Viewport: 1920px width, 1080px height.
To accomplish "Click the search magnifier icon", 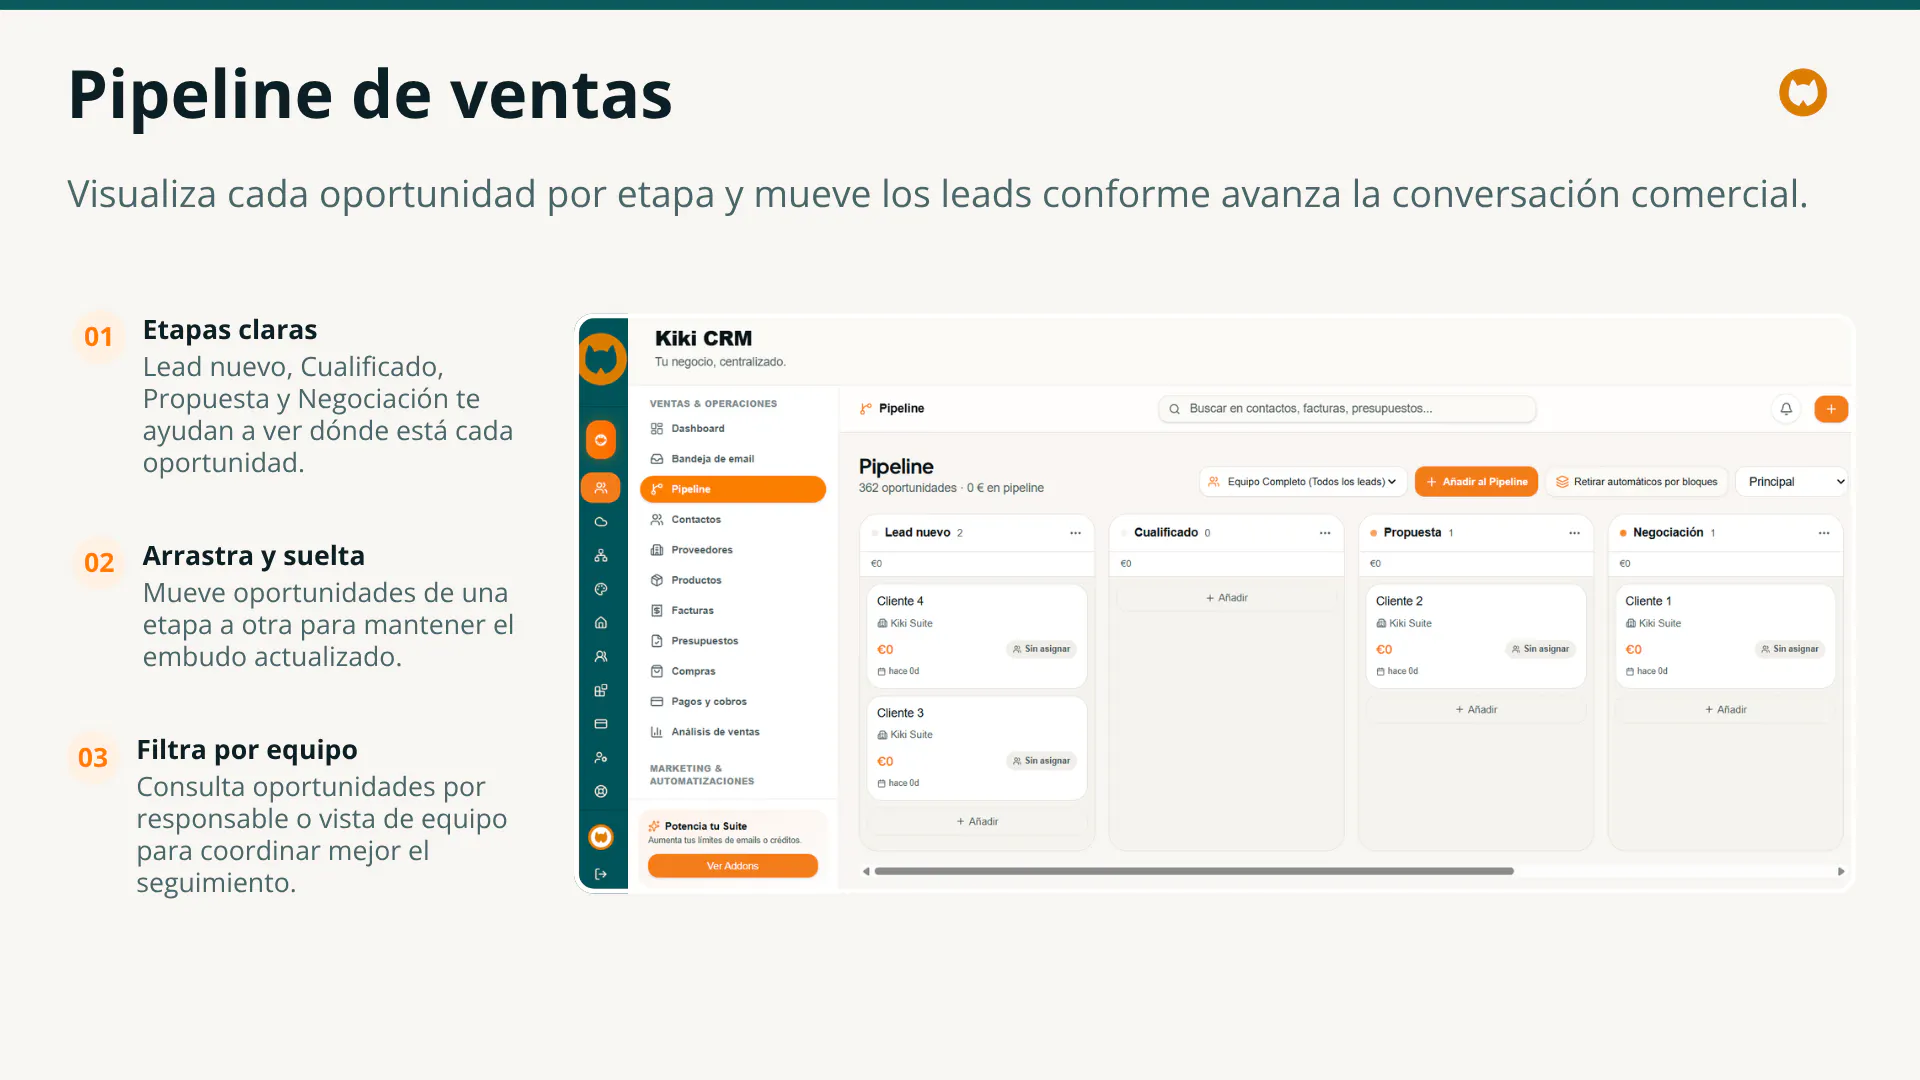I will (1175, 409).
